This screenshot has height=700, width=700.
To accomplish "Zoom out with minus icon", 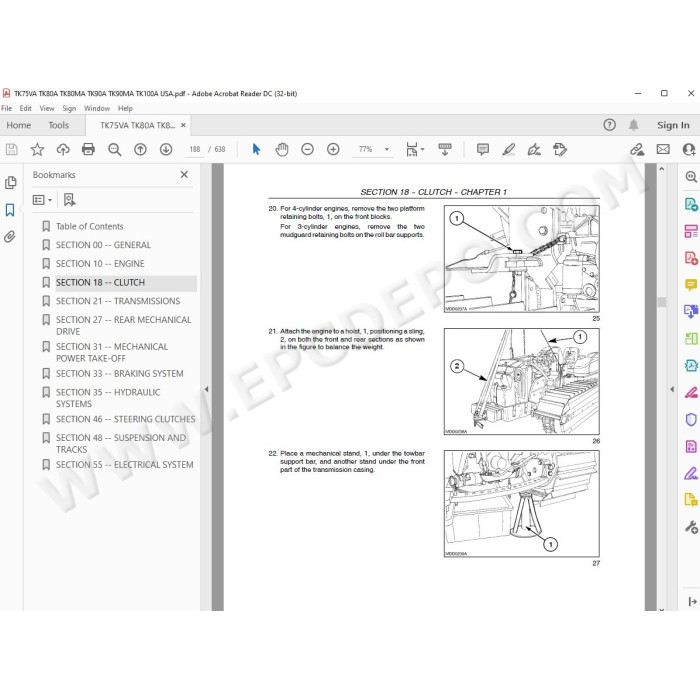I will pos(307,149).
